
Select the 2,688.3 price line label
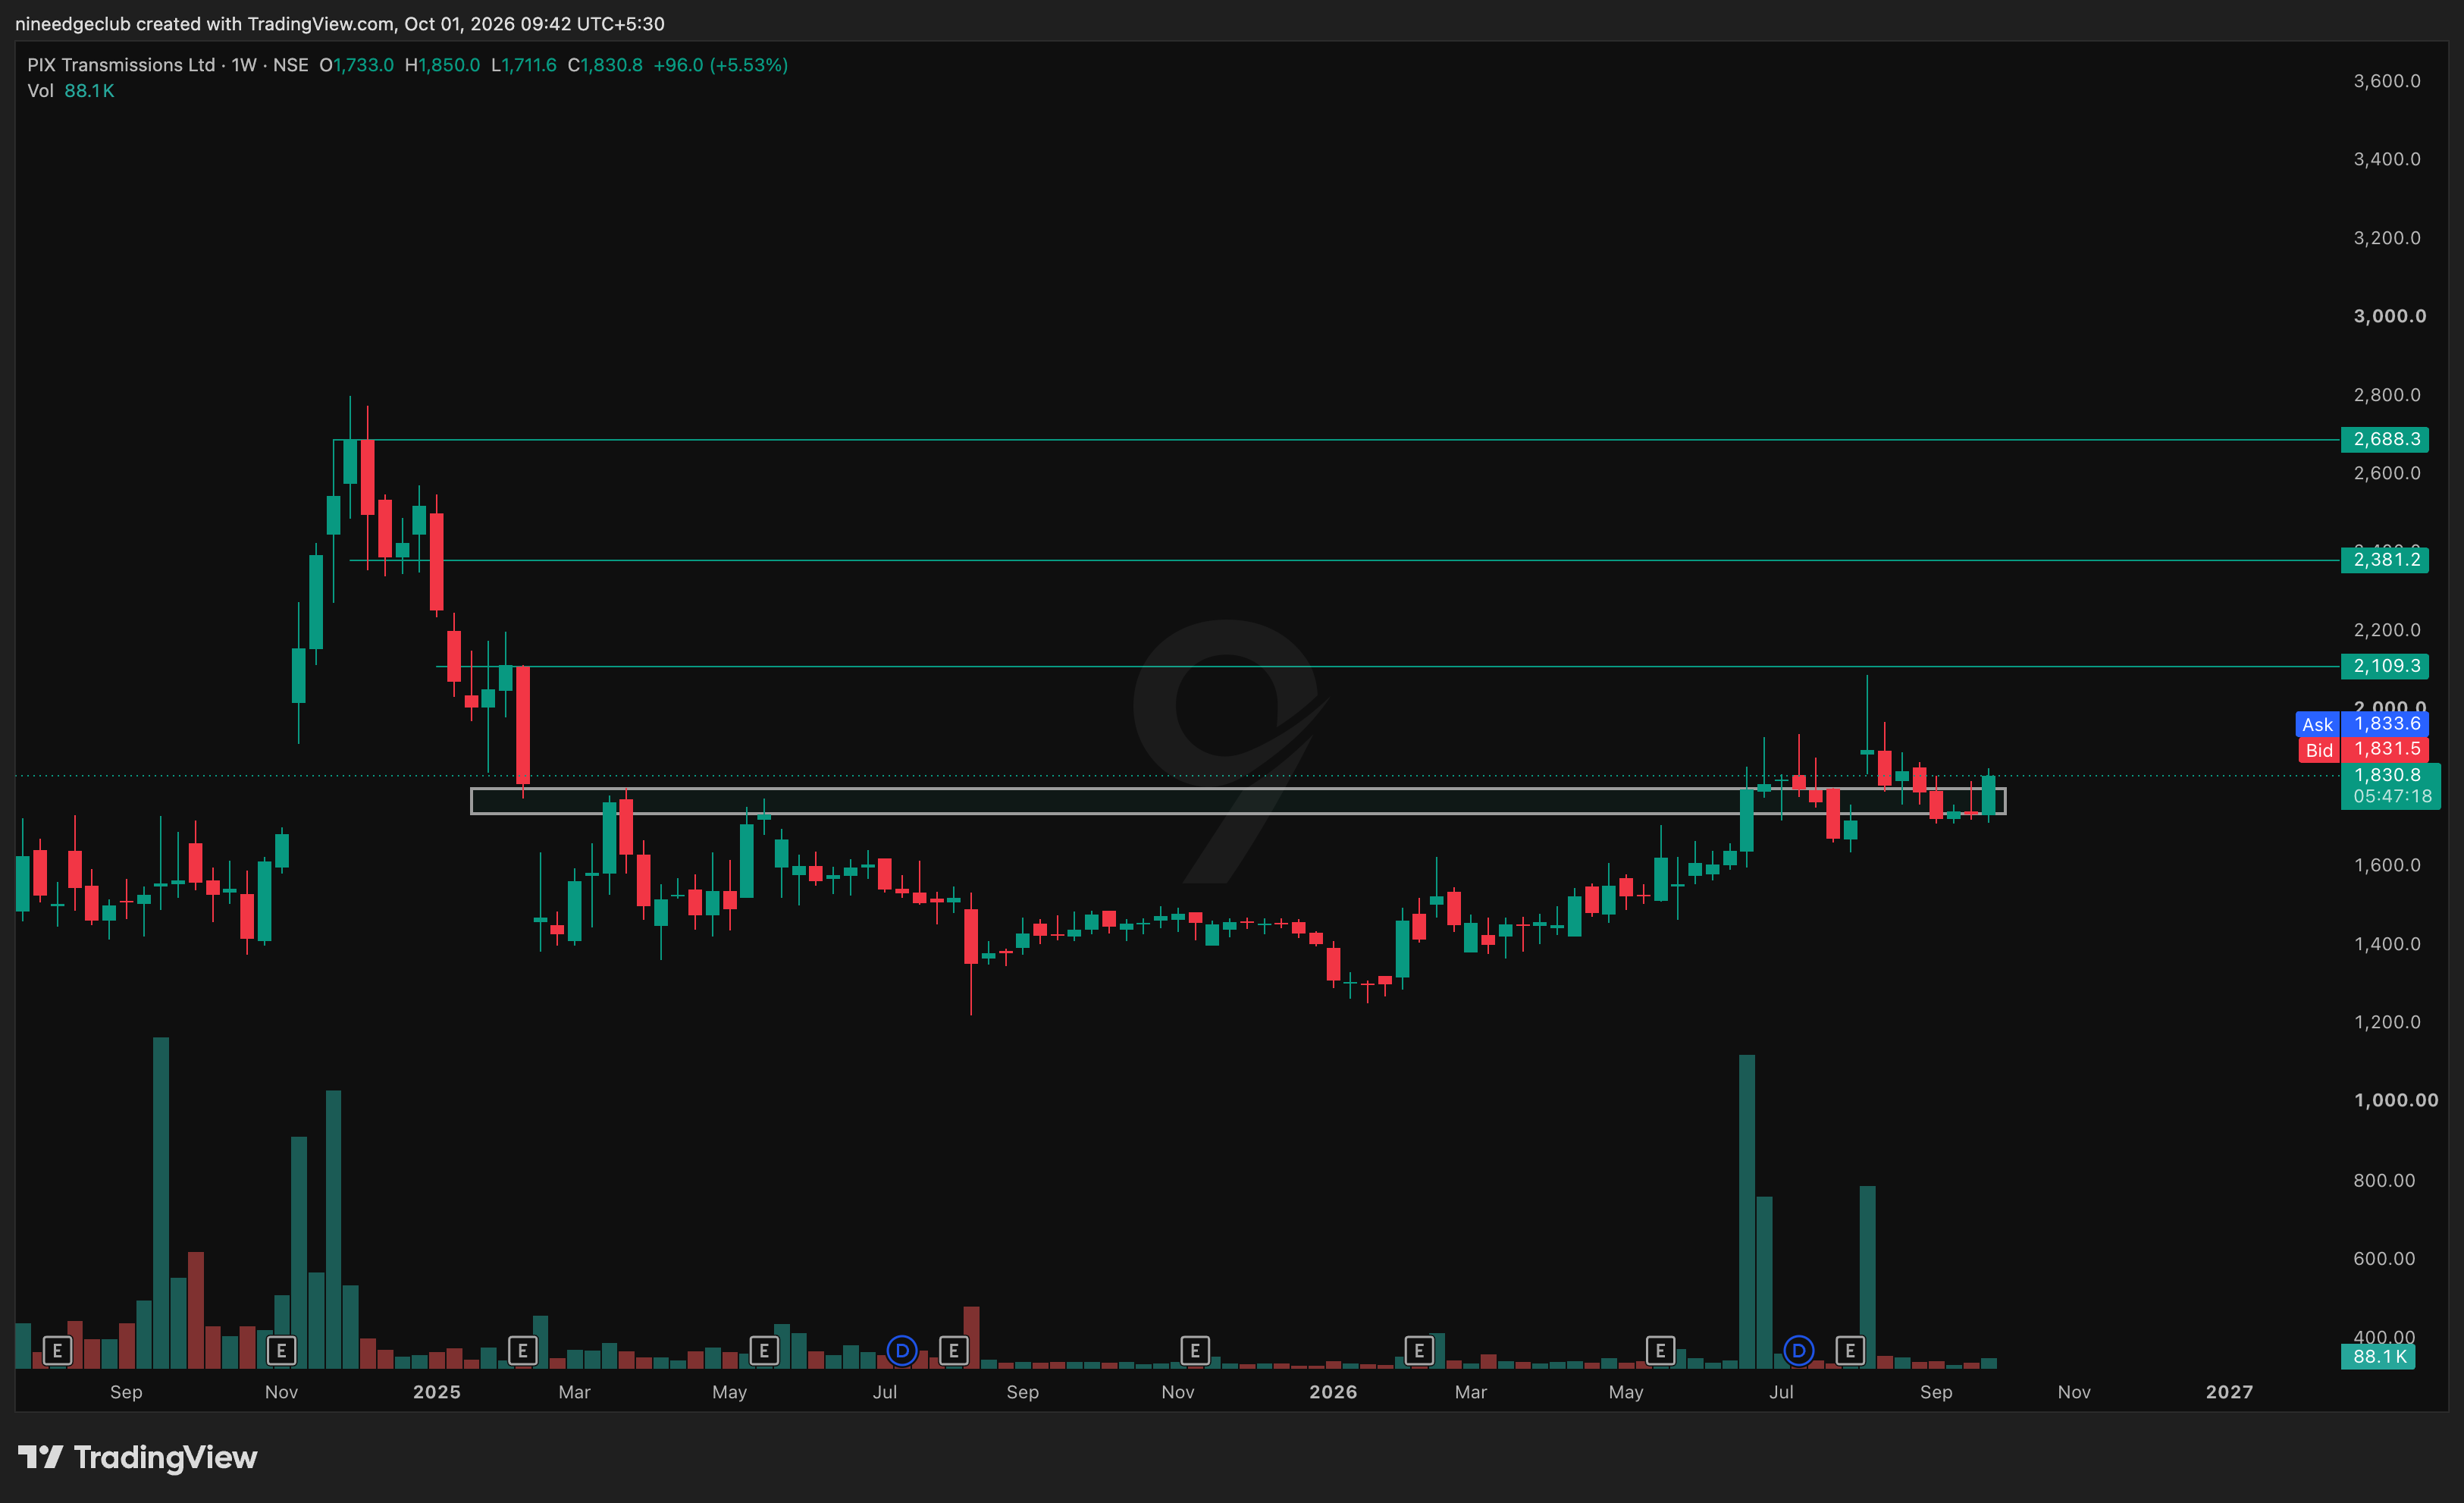[2385, 439]
